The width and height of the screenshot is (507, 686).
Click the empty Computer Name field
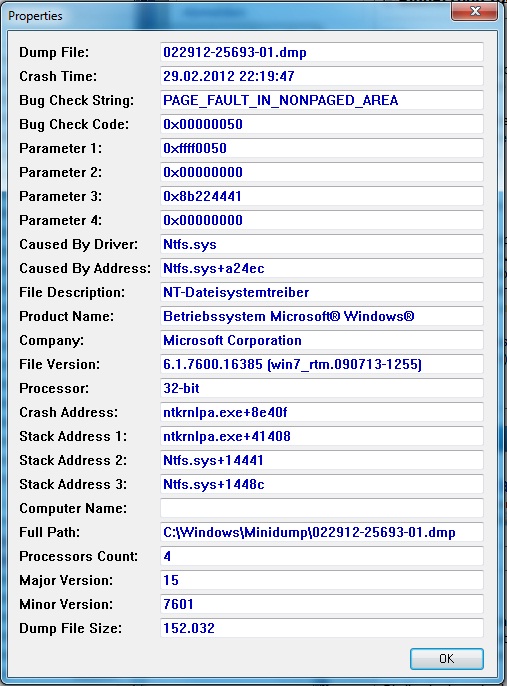322,508
